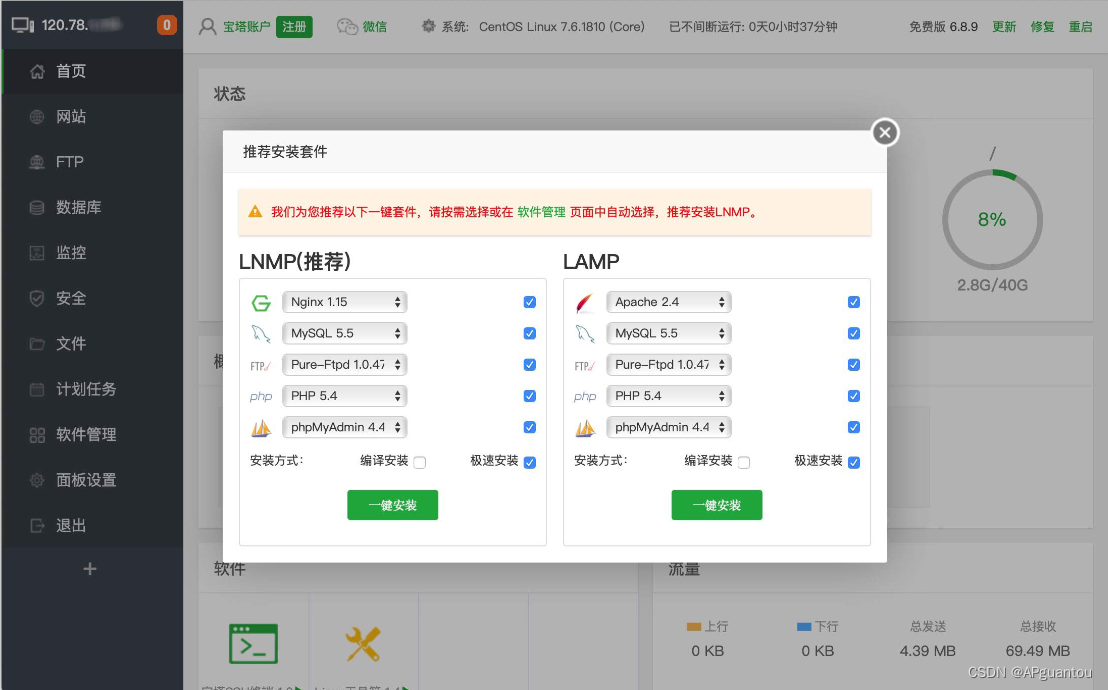The image size is (1108, 690).
Task: Enable 编译安装 option under LNMP
Action: [x=420, y=462]
